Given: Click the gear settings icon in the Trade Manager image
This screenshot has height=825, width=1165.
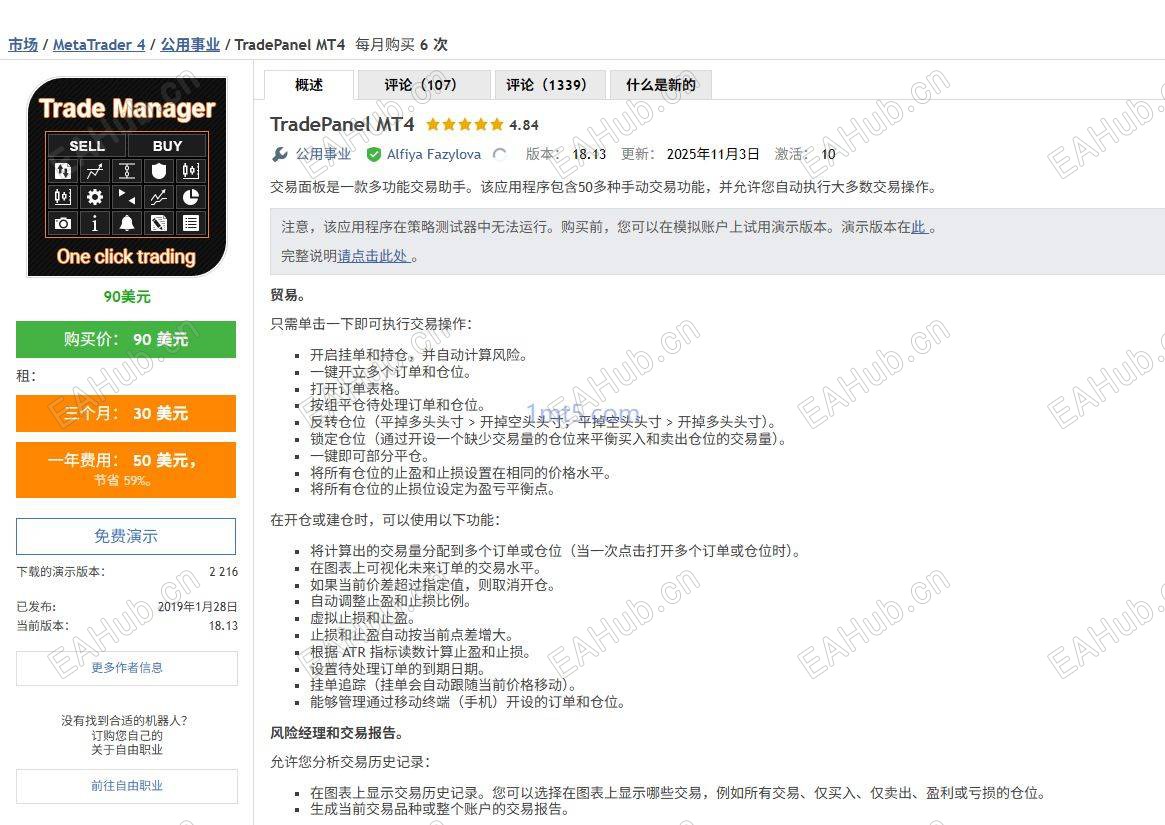Looking at the screenshot, I should (94, 197).
